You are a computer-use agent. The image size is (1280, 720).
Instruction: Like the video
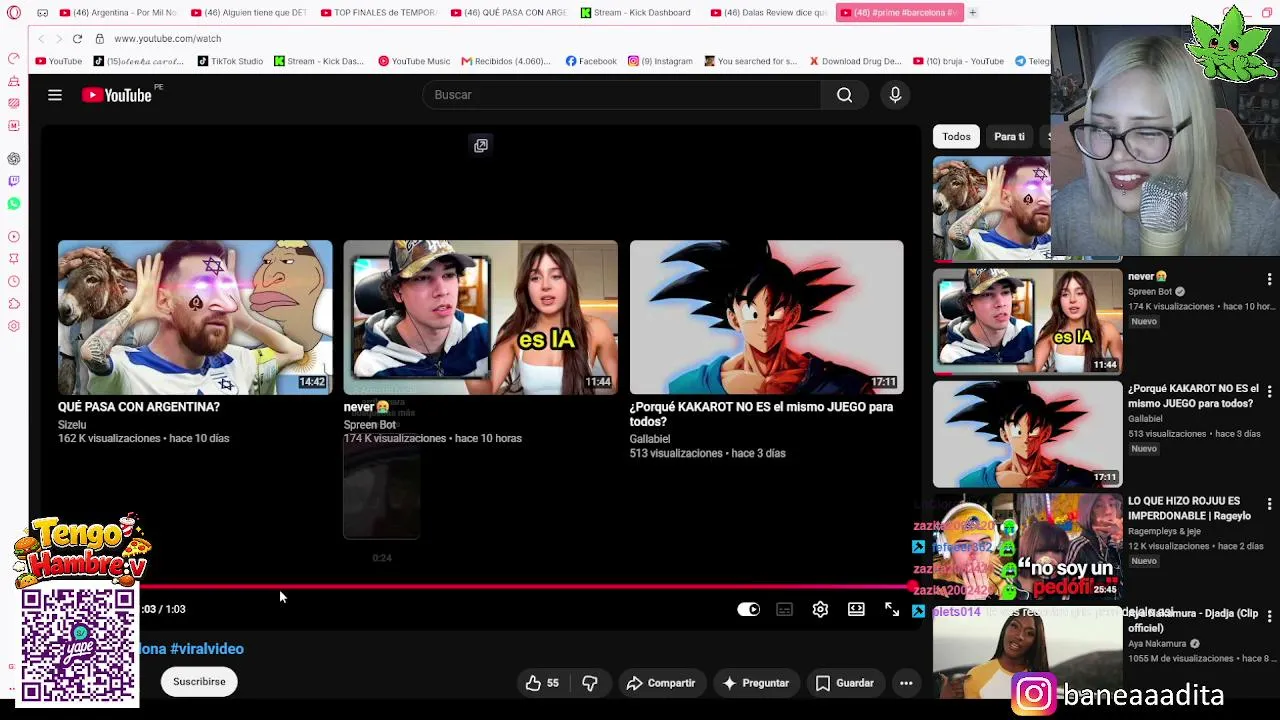point(543,683)
